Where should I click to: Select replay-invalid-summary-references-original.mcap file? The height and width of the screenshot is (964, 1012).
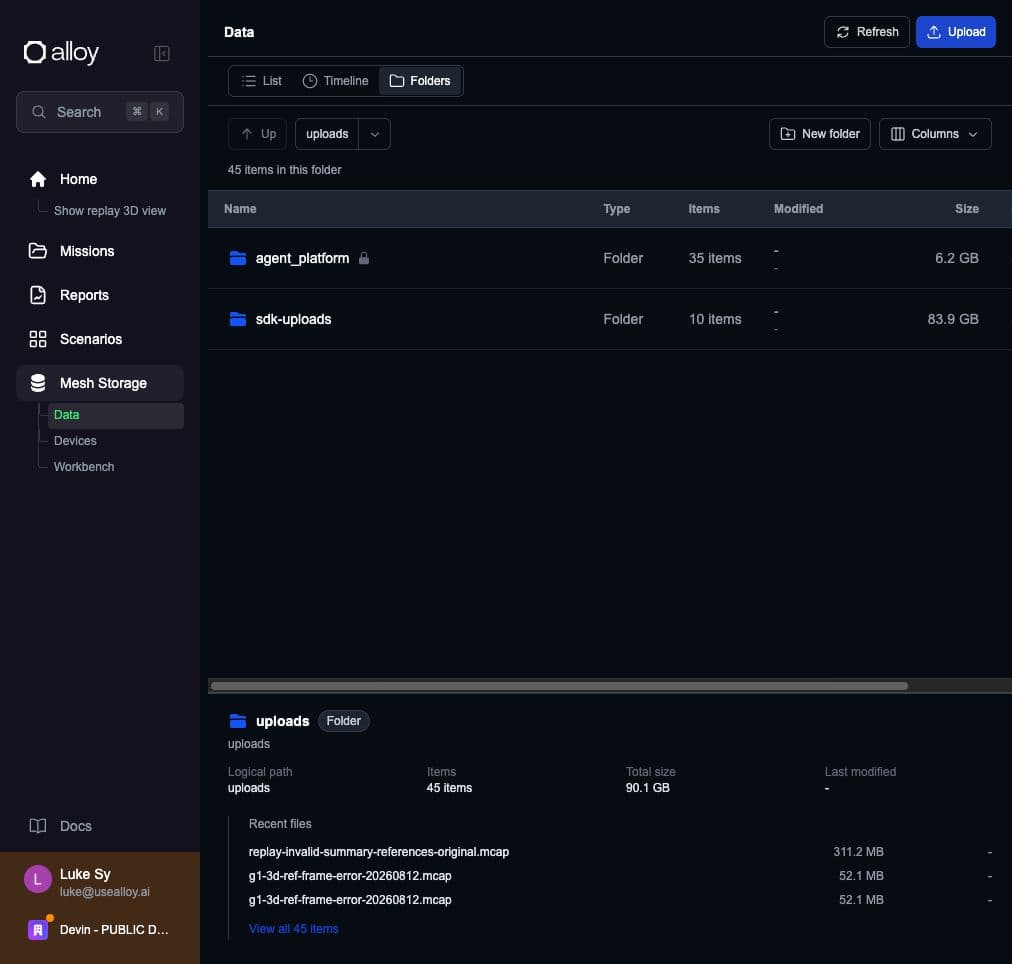tap(379, 852)
